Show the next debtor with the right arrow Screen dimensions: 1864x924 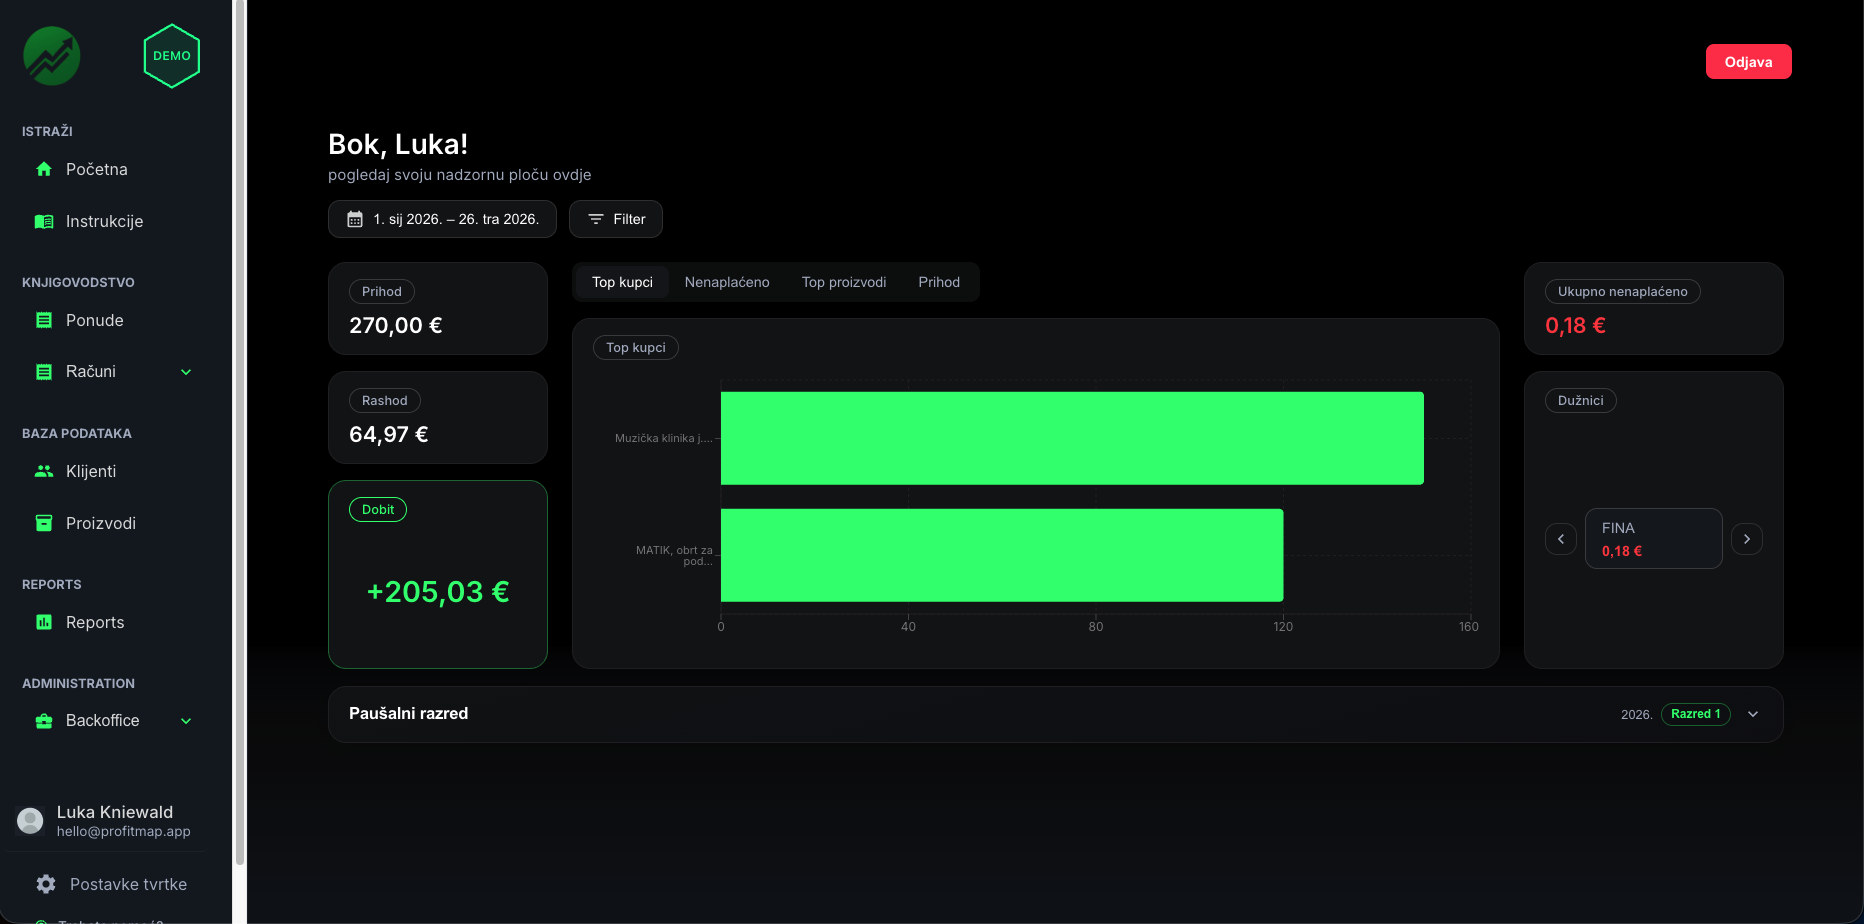coord(1747,538)
